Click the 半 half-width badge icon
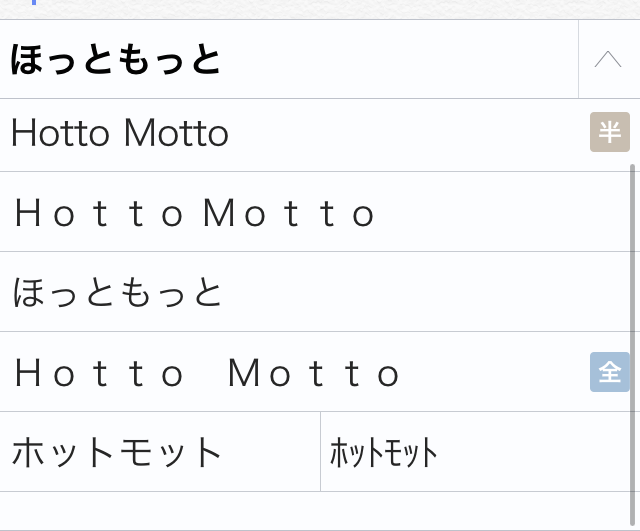Viewport: 640px width, 531px height. [610, 132]
